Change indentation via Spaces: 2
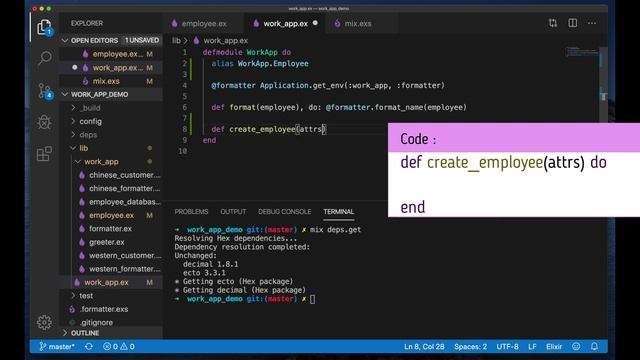 coord(470,347)
